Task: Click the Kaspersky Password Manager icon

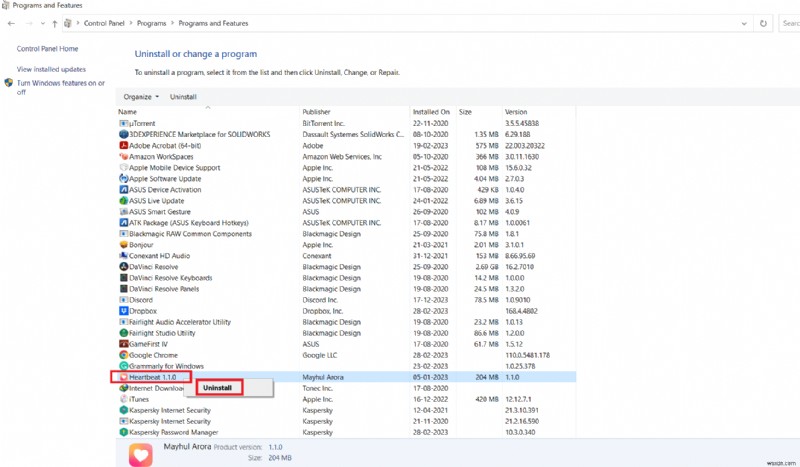Action: [x=123, y=432]
